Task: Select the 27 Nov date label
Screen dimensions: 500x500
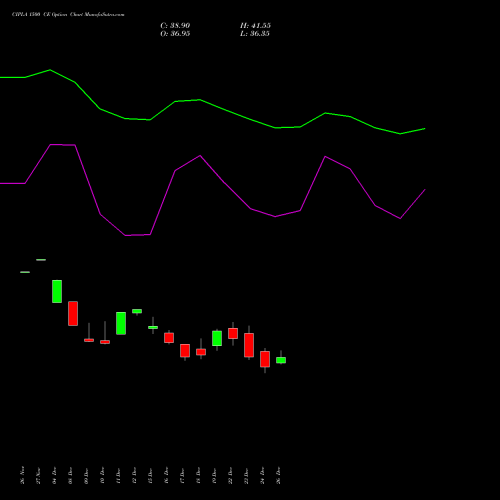Action: 38,475
